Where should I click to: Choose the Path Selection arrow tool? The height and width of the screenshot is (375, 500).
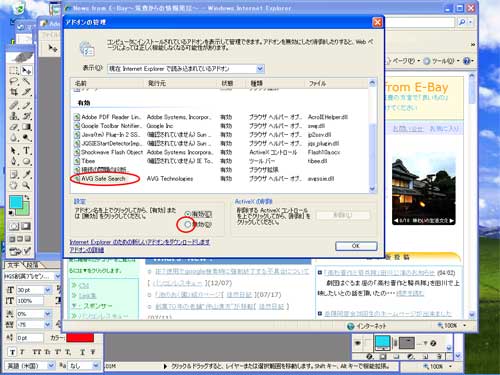[14, 151]
